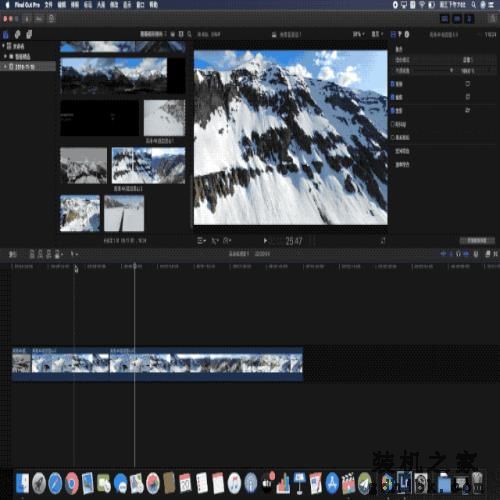500x500 pixels.
Task: Click the Share icon in the toolbar
Action: (x=492, y=19)
